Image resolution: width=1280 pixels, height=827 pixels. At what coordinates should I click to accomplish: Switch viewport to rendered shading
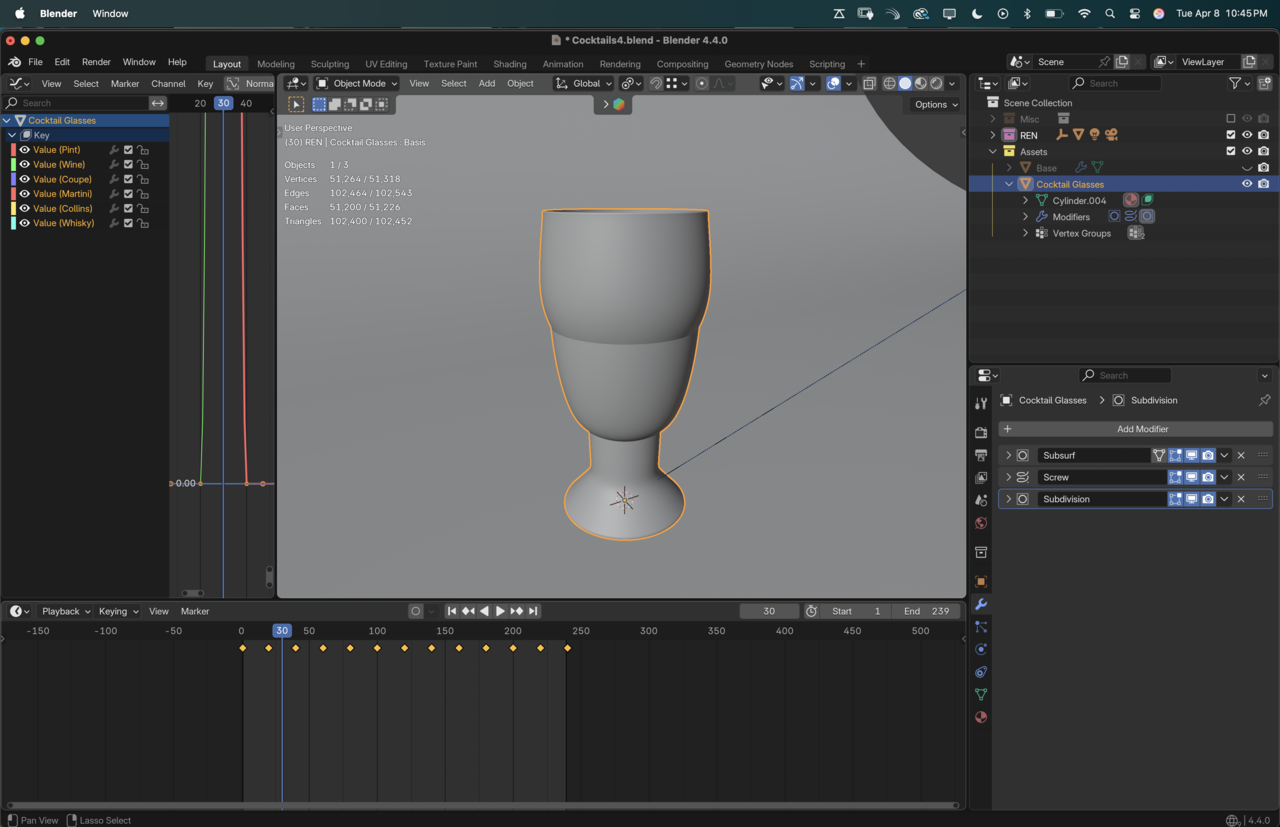click(x=937, y=84)
